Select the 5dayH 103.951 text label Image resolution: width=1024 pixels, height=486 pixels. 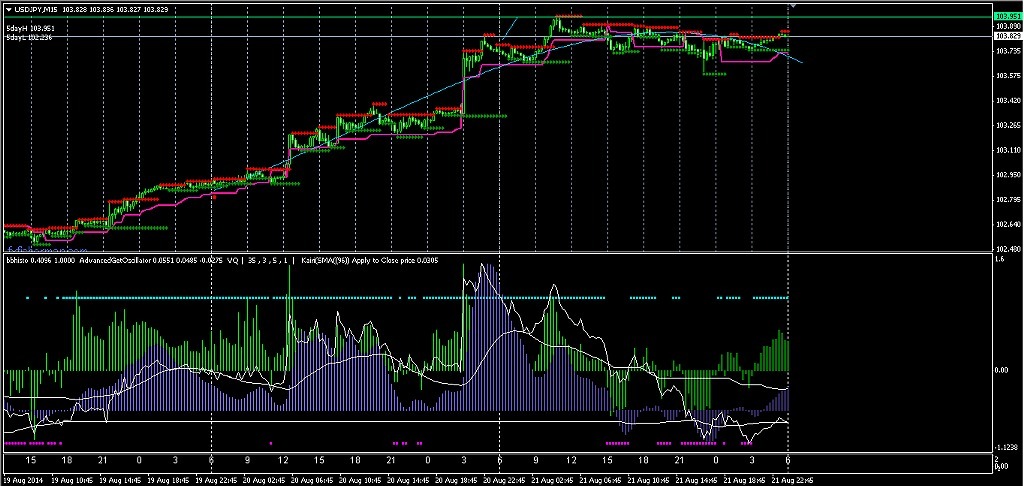[x=29, y=28]
